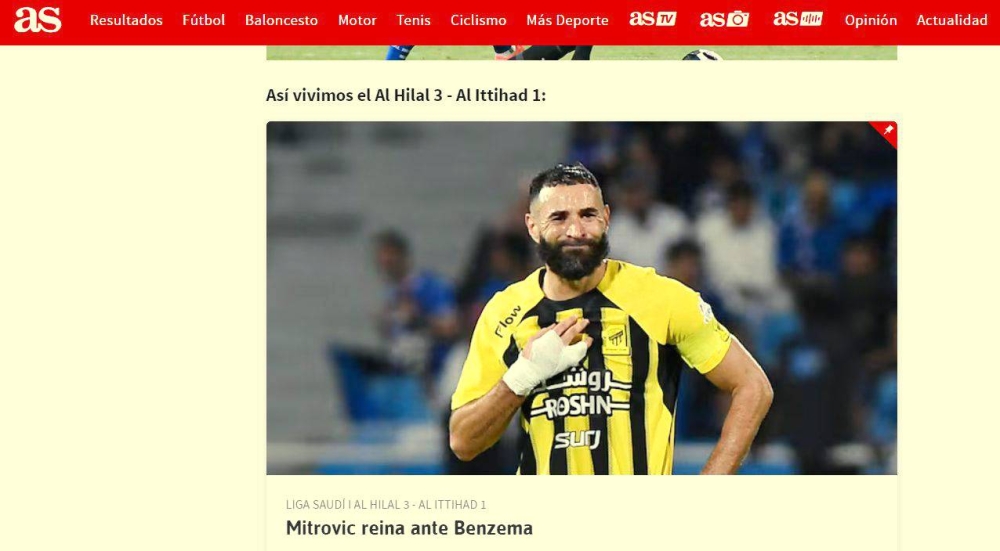
Task: Click the ROSHN sponsor text on Benzema's shirt
Action: [x=577, y=406]
